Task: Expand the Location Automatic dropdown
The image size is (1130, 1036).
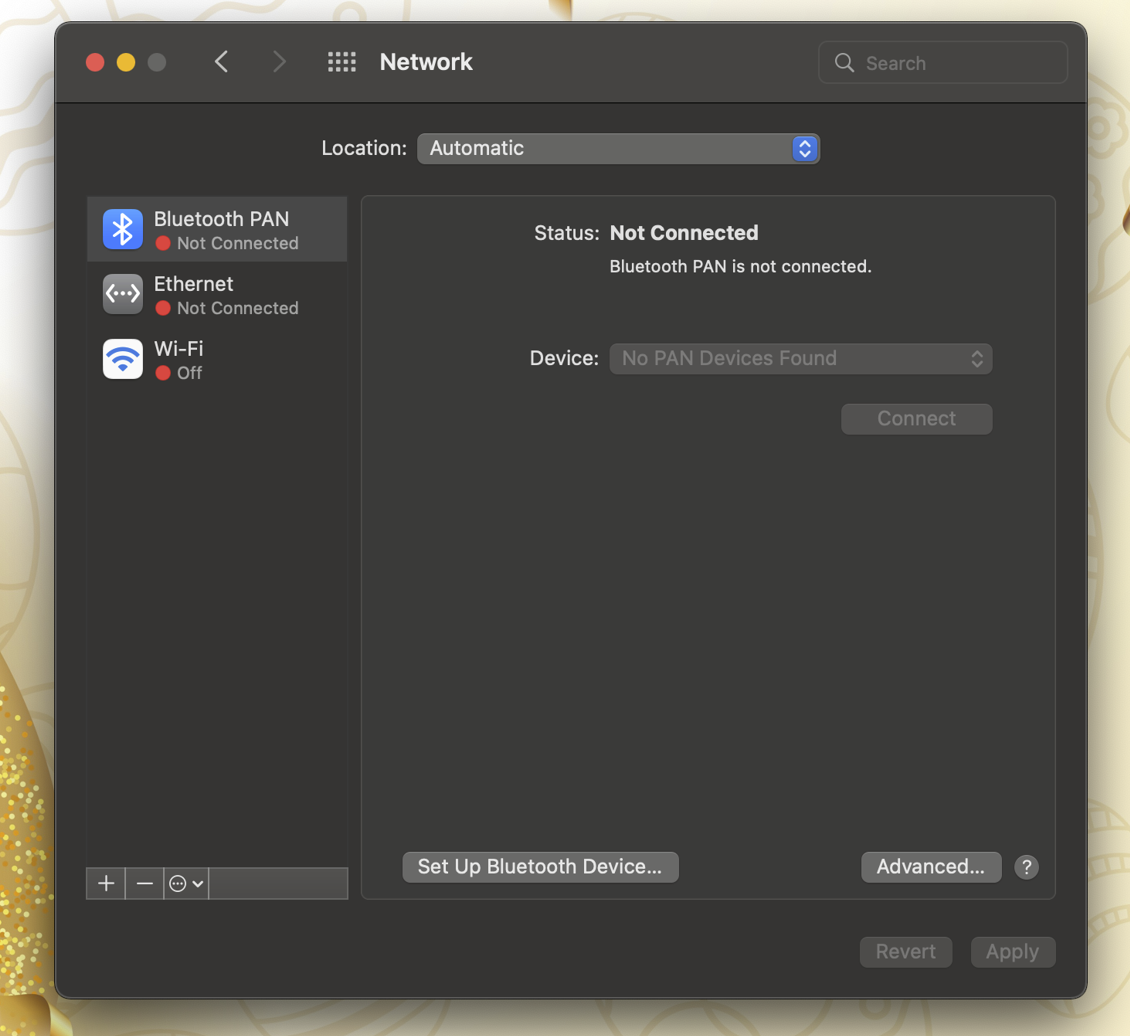Action: (x=618, y=149)
